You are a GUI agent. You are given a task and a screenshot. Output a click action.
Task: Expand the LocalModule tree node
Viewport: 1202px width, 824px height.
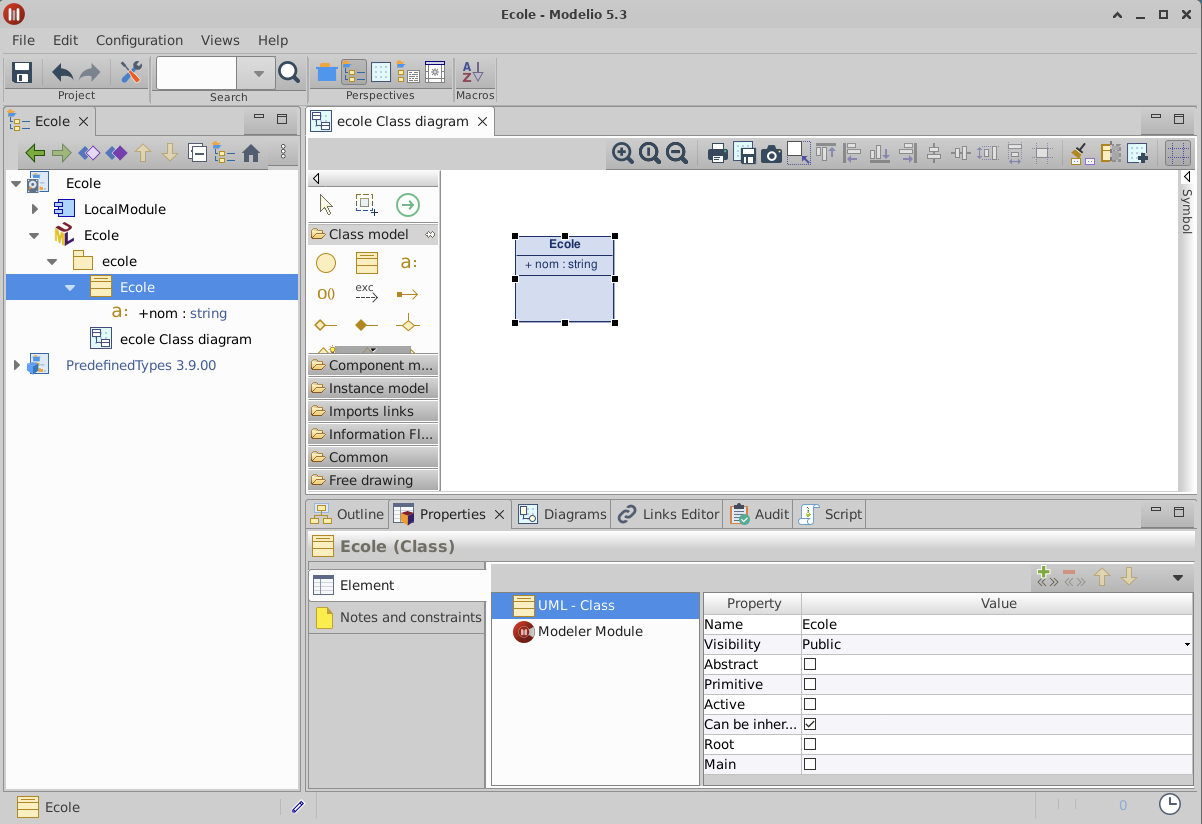[x=35, y=209]
